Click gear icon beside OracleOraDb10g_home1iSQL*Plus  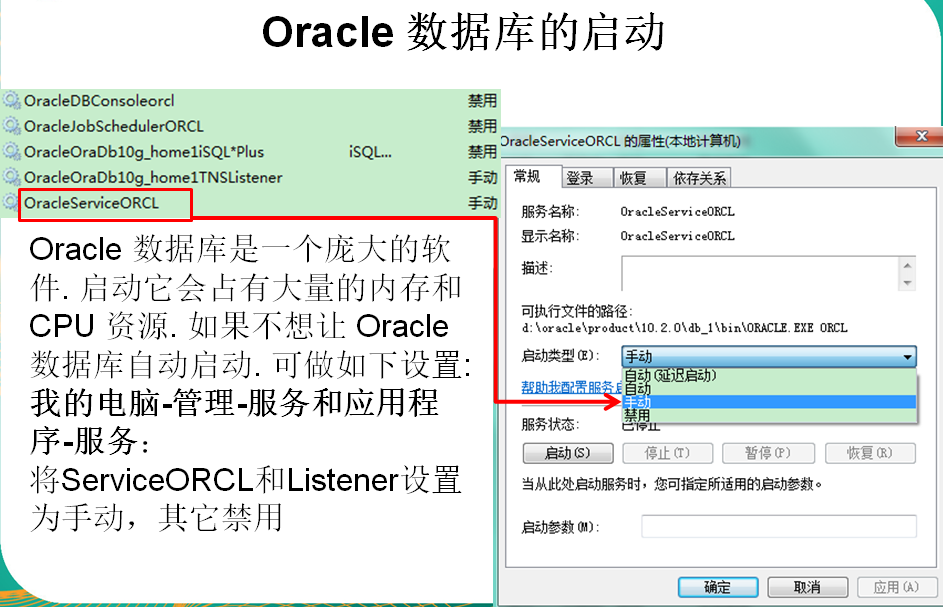(12, 152)
